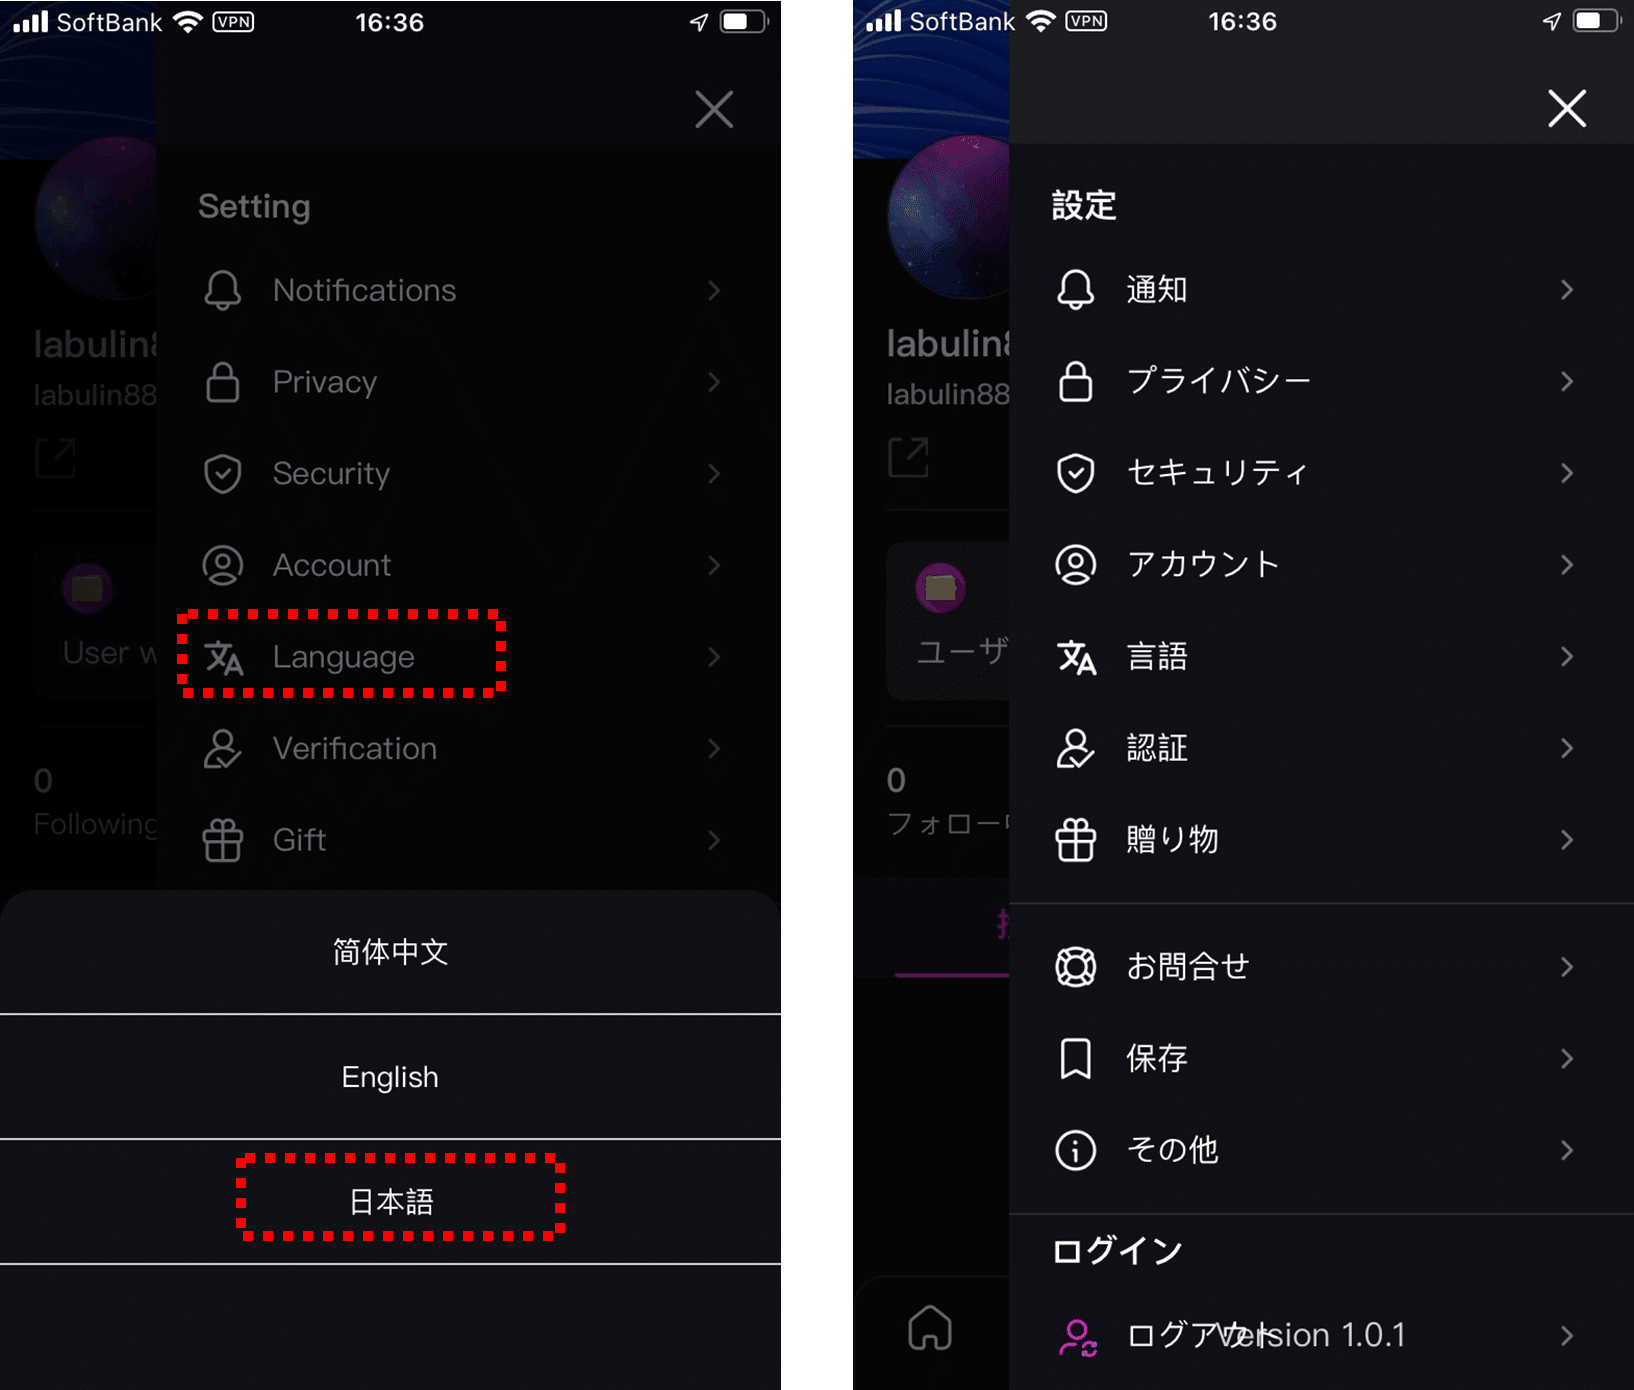Tap the gift box icon beside 贈り物
This screenshot has height=1390, width=1634.
point(1076,840)
